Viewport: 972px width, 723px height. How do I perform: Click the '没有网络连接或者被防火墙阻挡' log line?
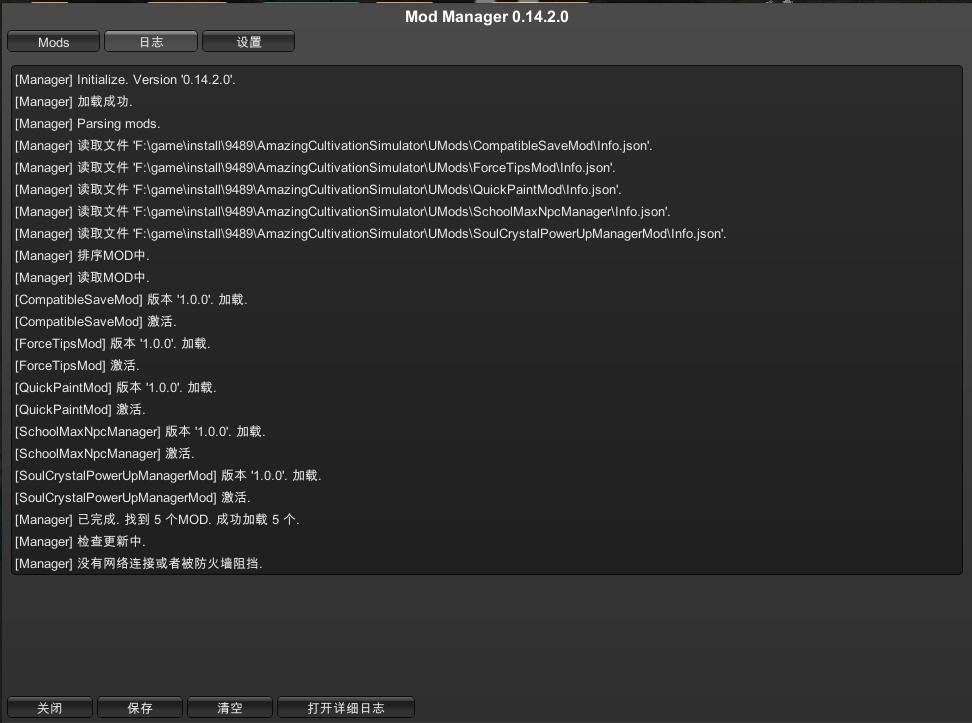click(139, 563)
